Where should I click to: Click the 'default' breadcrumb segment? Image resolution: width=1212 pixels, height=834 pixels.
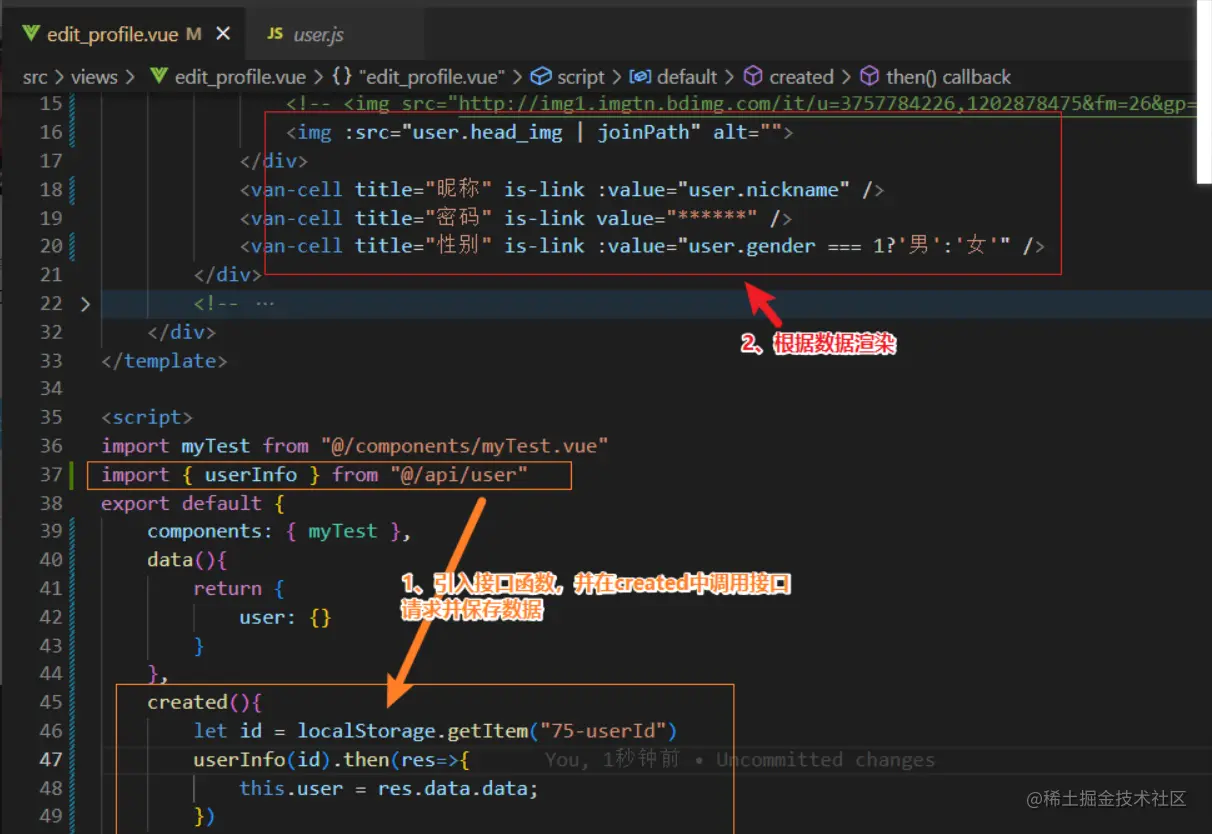pos(687,77)
